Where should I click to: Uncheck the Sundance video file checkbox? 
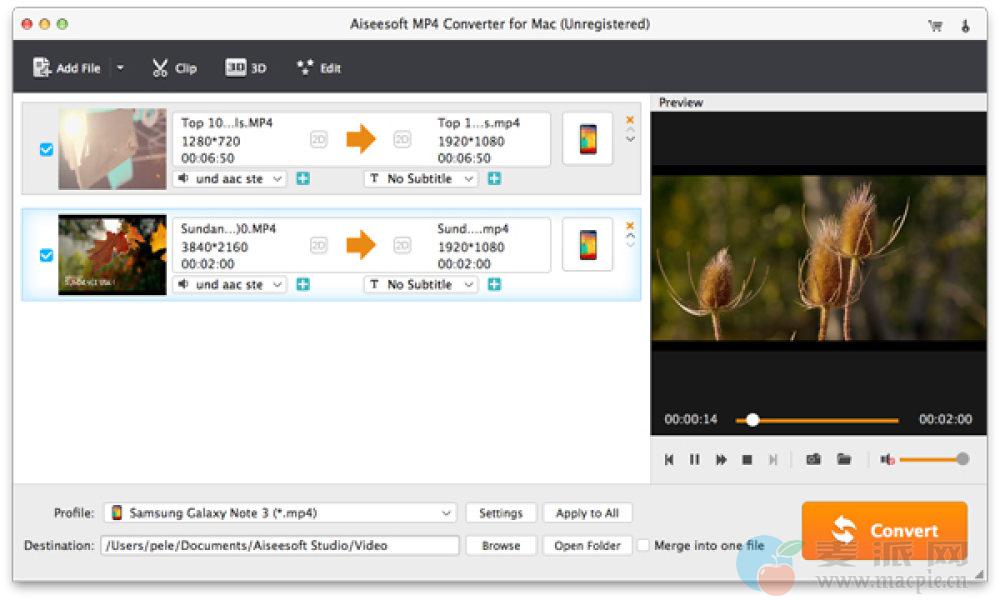click(x=46, y=255)
